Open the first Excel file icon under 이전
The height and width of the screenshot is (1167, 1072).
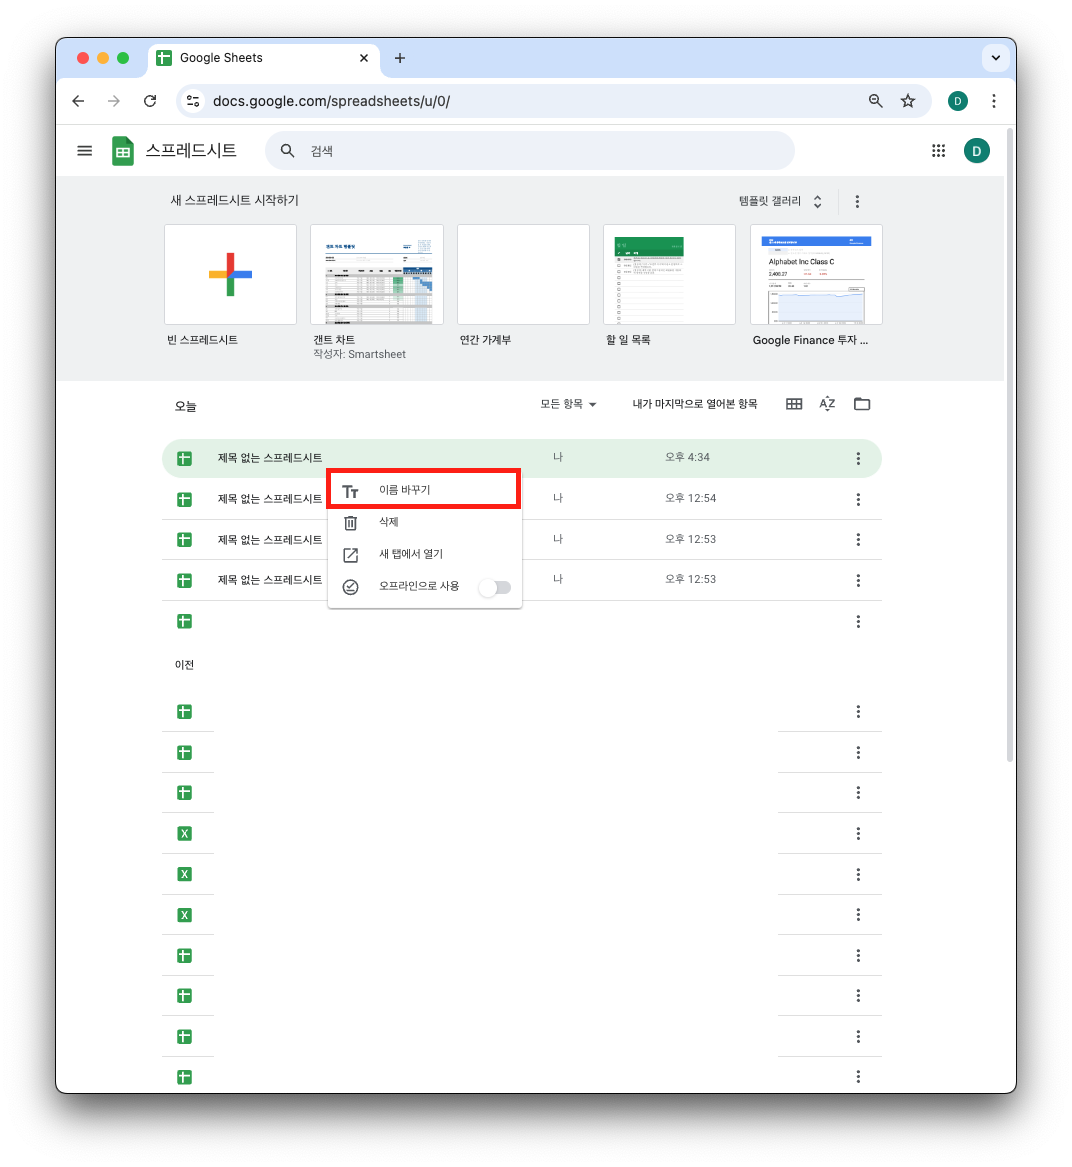coord(185,834)
